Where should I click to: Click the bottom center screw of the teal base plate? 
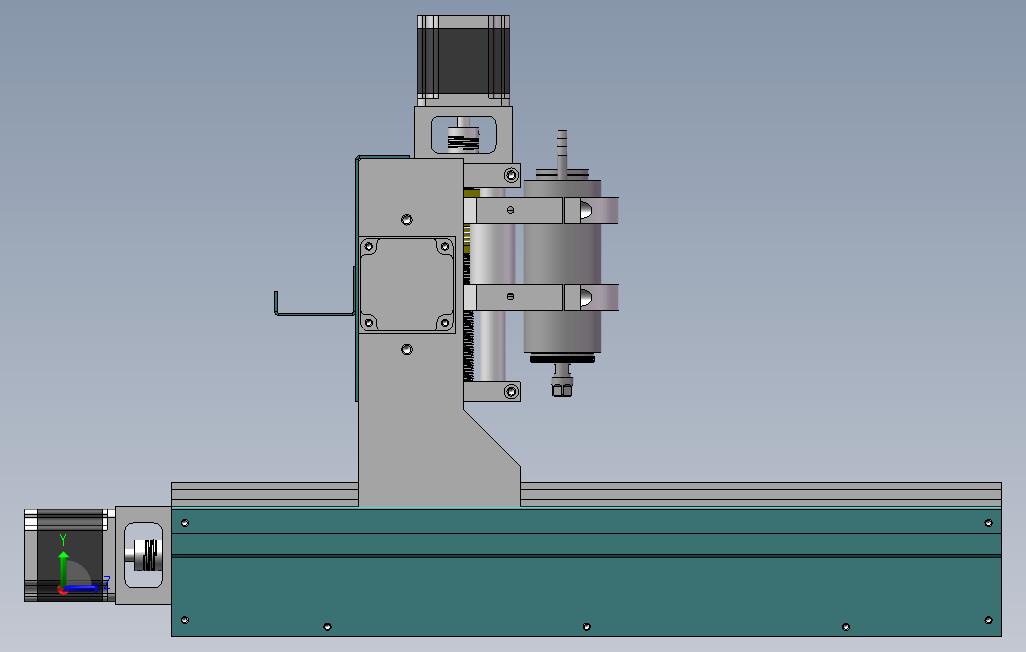click(586, 626)
